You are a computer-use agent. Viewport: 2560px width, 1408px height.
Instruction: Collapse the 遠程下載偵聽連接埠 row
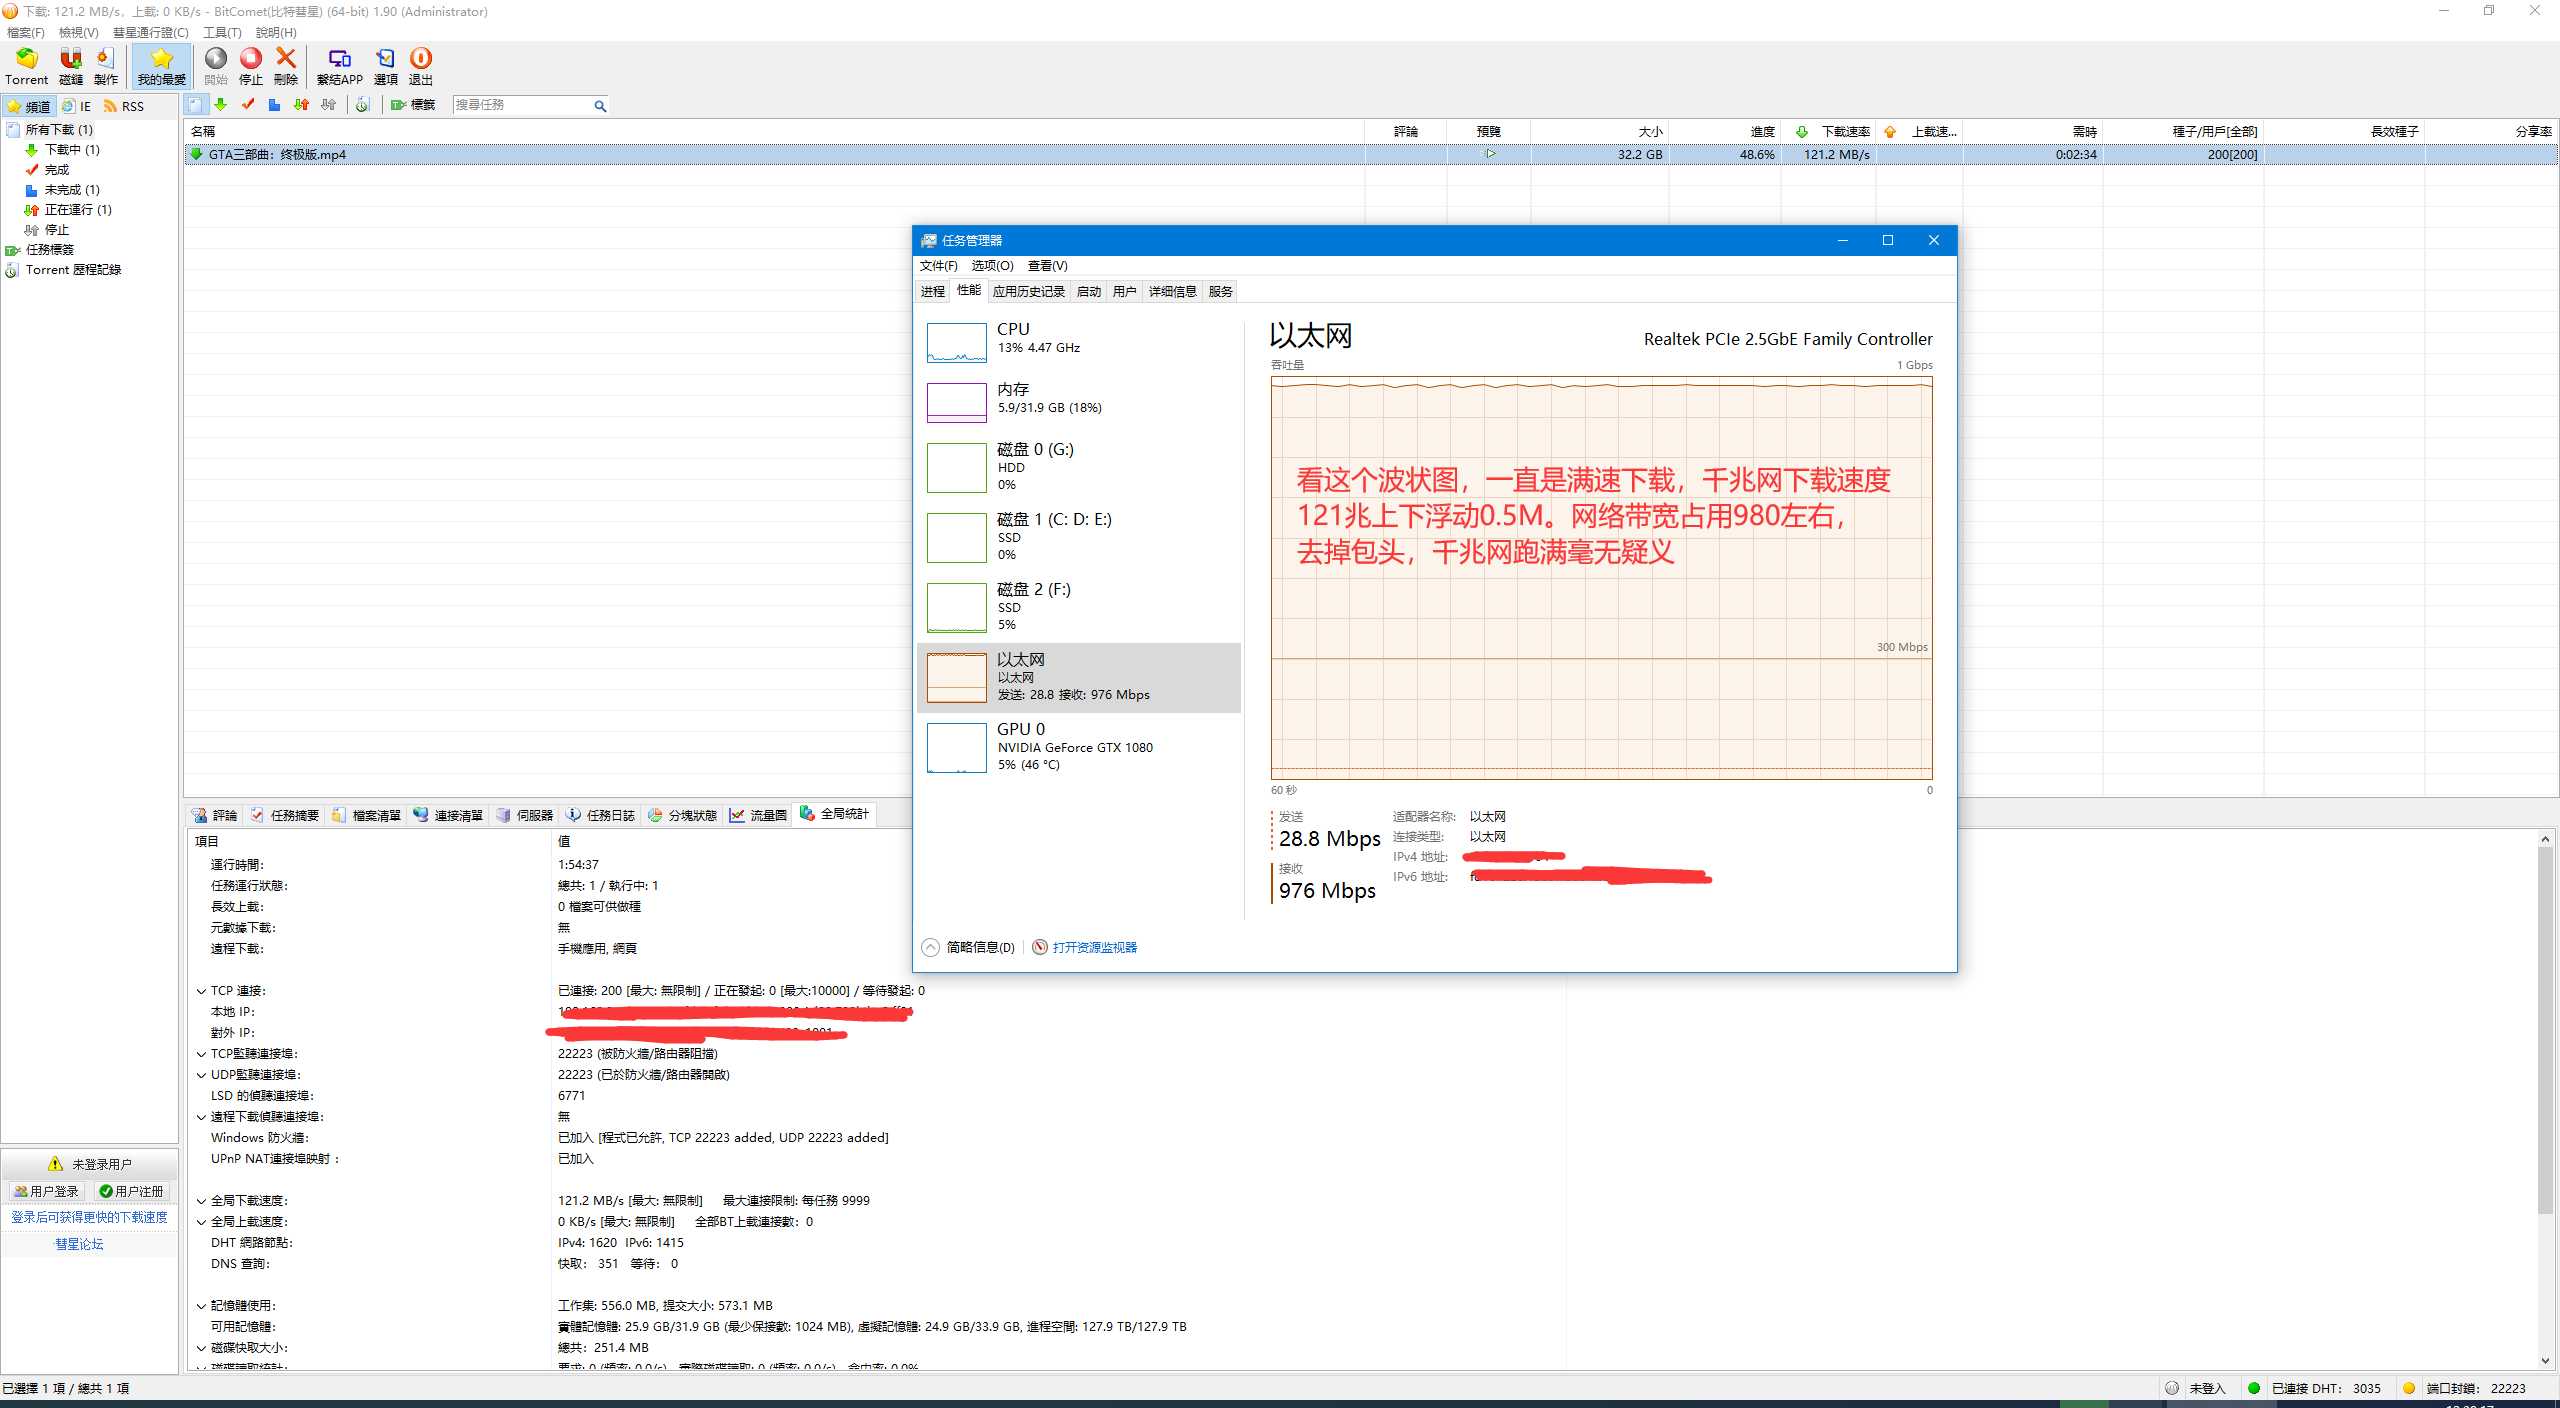(x=201, y=1117)
